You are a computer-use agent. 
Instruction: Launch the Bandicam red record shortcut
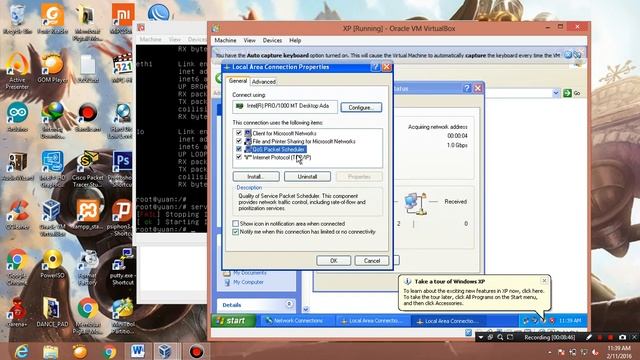[87, 117]
